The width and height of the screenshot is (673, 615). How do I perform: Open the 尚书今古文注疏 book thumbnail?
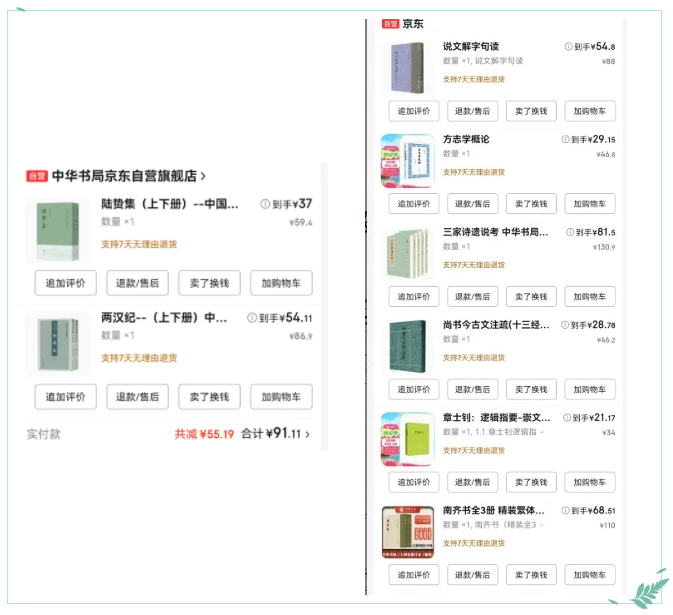pyautogui.click(x=407, y=346)
